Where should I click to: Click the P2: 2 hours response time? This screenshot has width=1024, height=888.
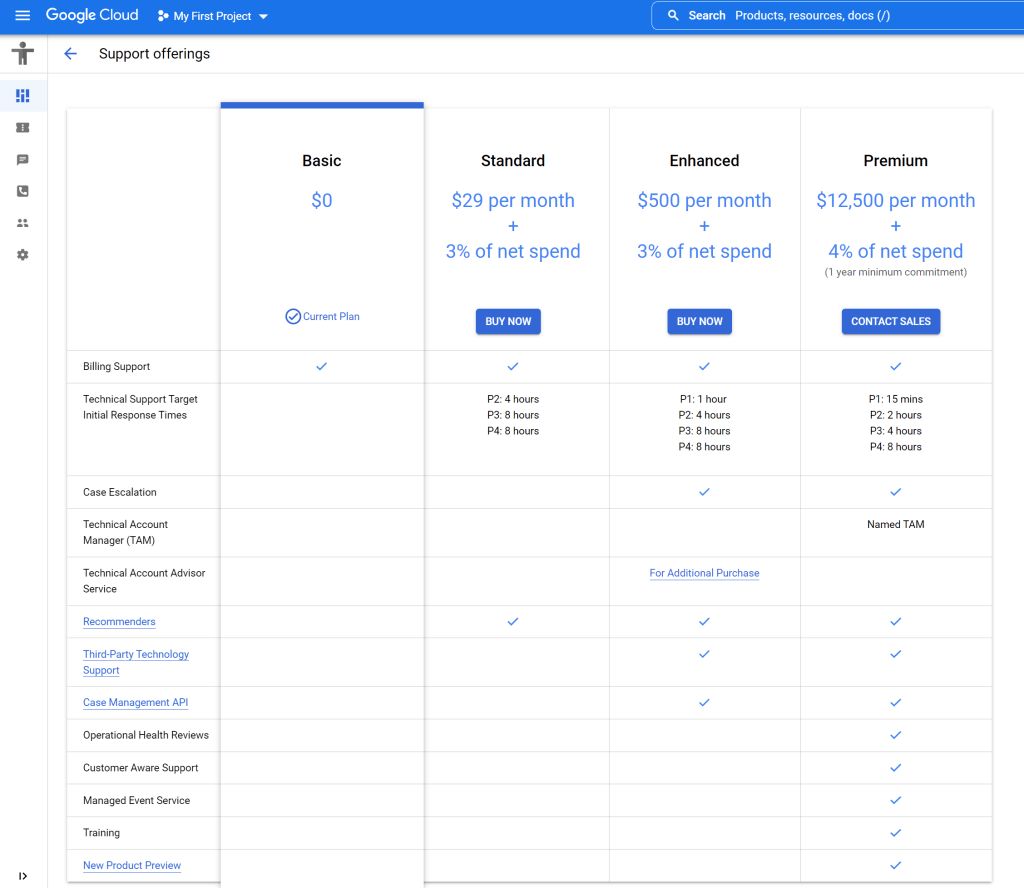895,415
